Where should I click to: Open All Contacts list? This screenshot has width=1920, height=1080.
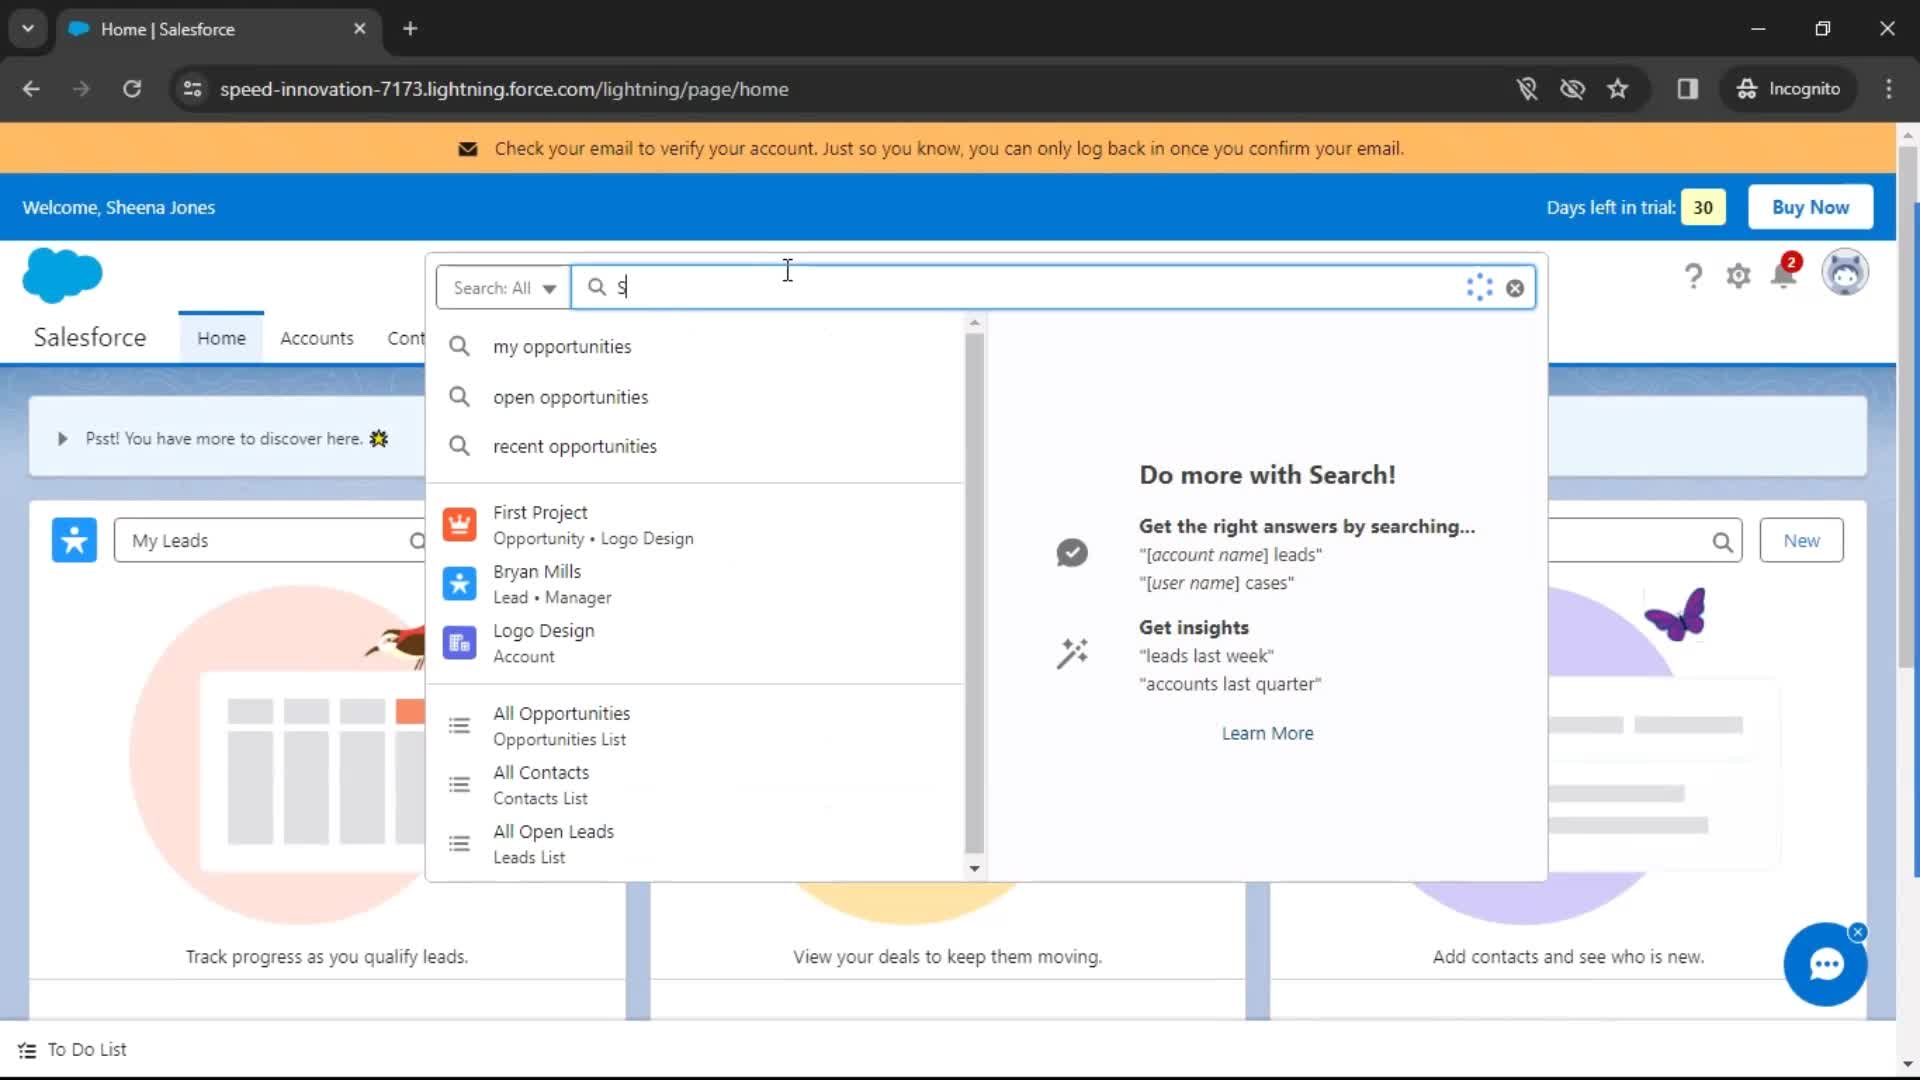point(695,785)
